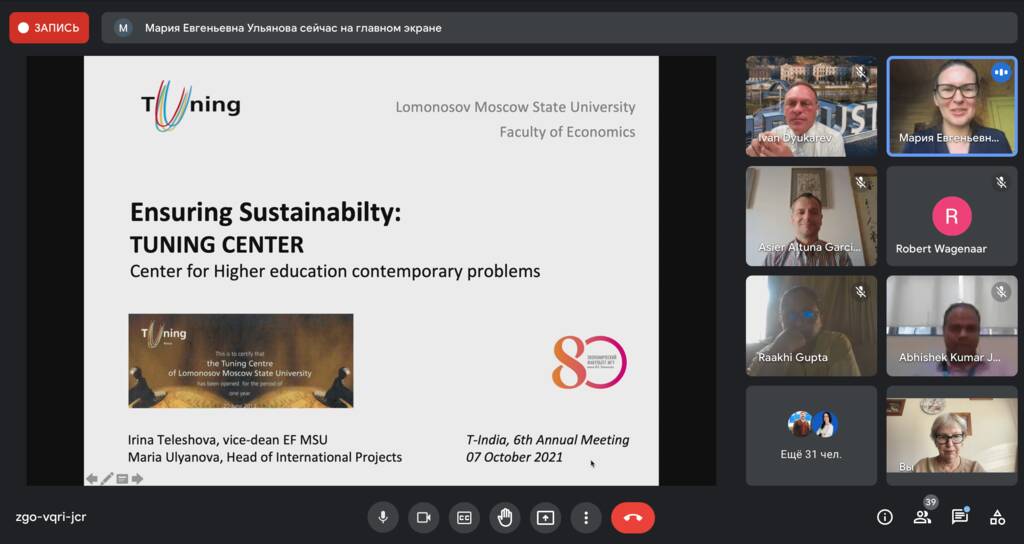Toggle the microphone button

click(x=383, y=518)
